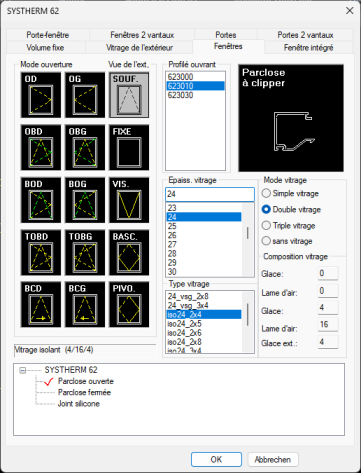Select Joint silicone tree item

tap(79, 404)
